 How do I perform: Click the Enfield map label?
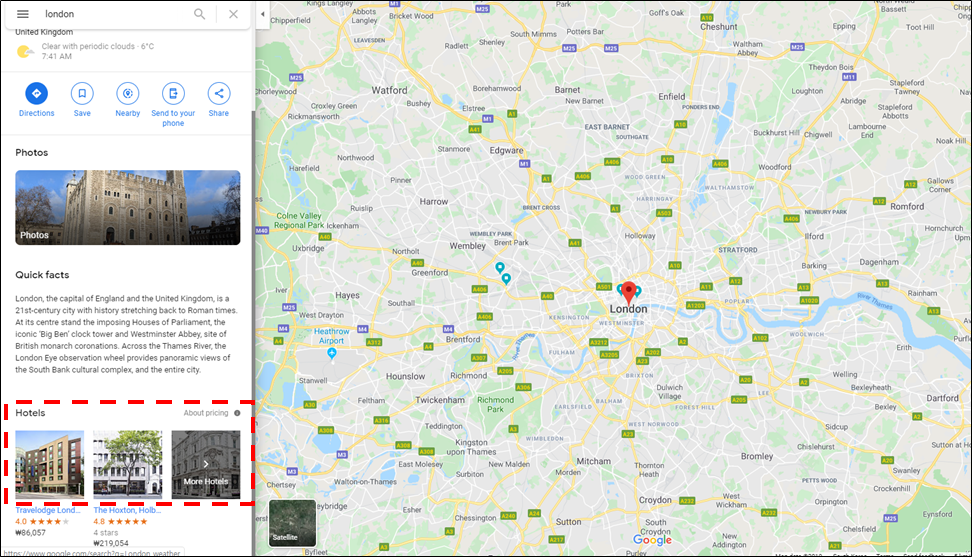pyautogui.click(x=672, y=97)
